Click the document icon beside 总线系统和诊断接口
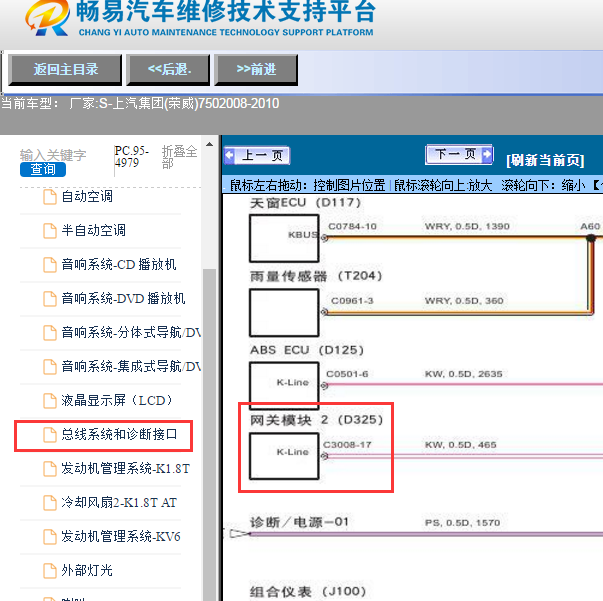 coord(50,435)
